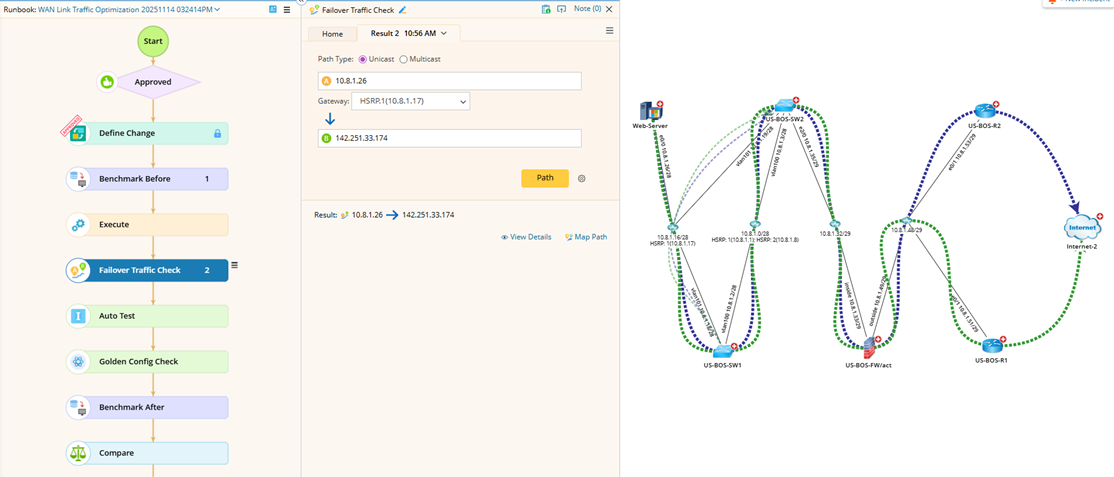This screenshot has width=1114, height=477.
Task: Click the red badge on Web-Server
Action: (x=661, y=104)
